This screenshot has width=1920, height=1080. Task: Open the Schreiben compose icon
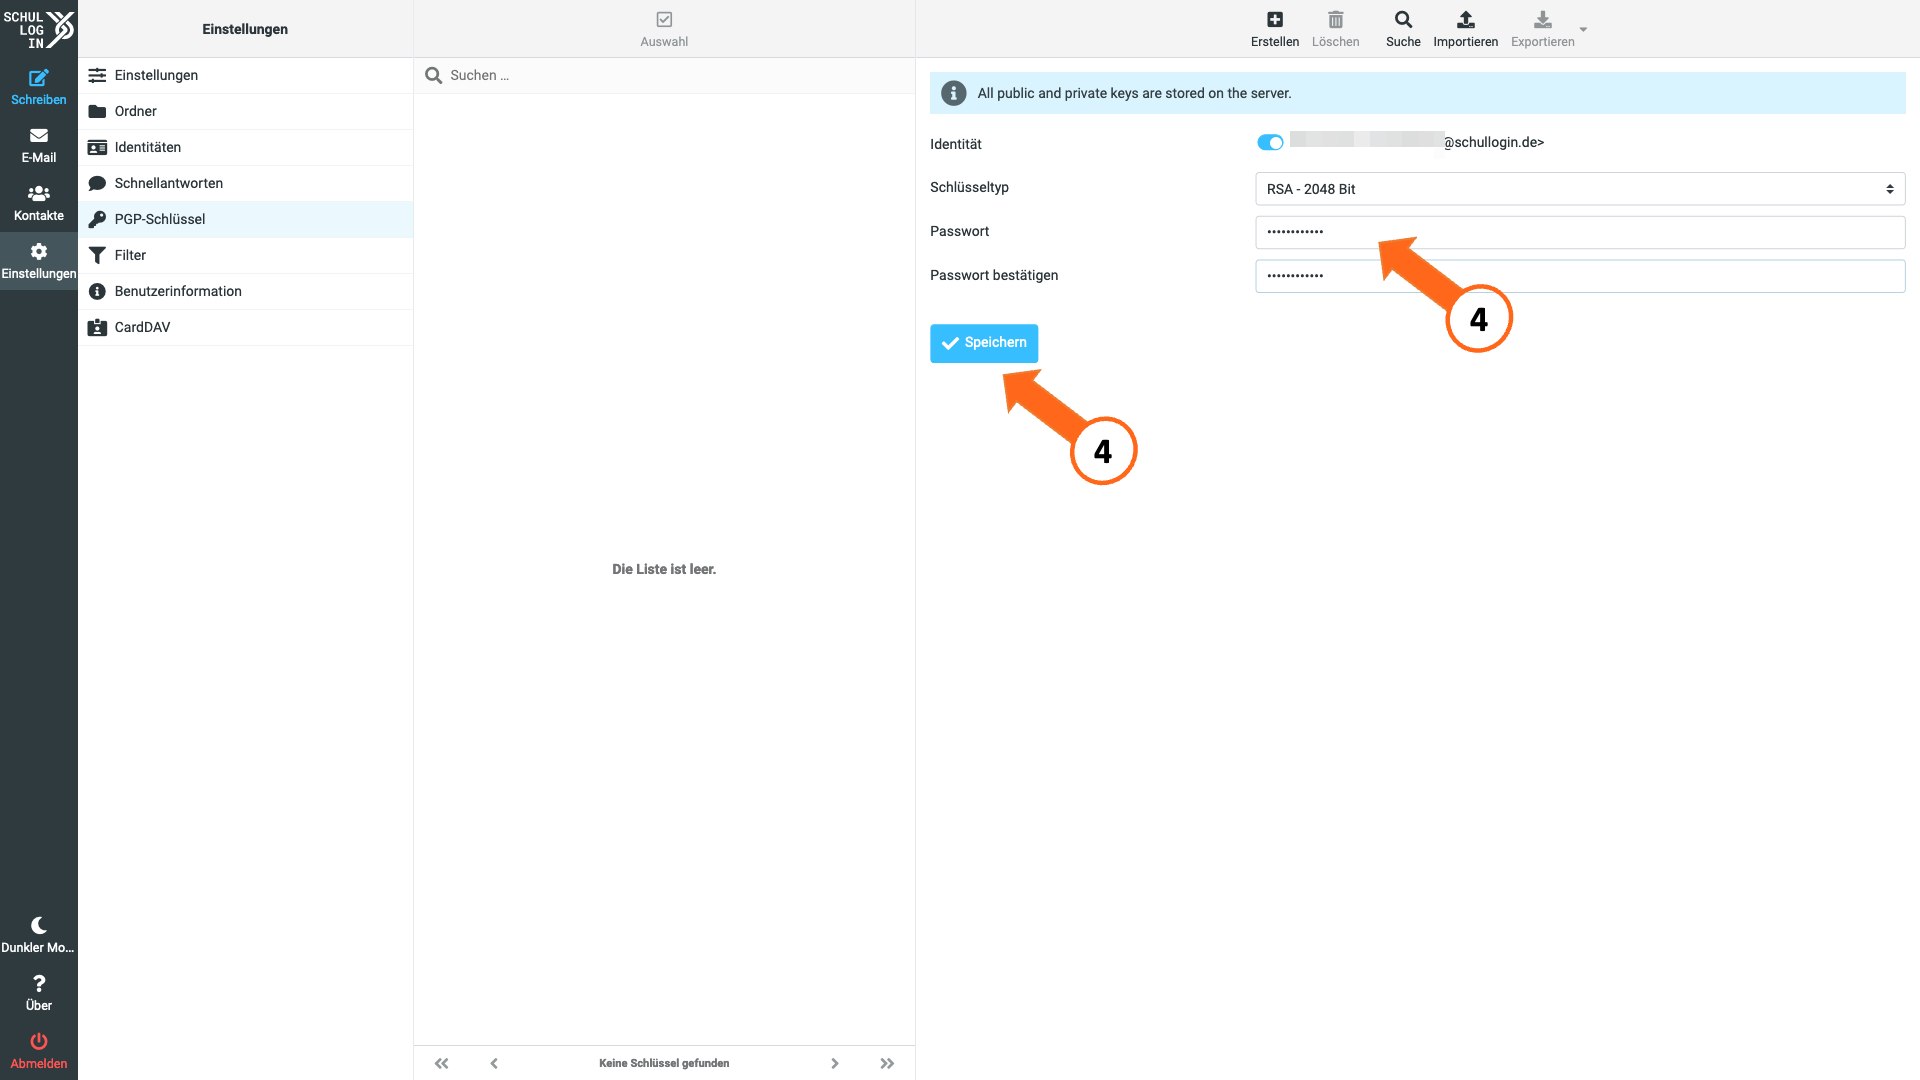click(x=39, y=78)
